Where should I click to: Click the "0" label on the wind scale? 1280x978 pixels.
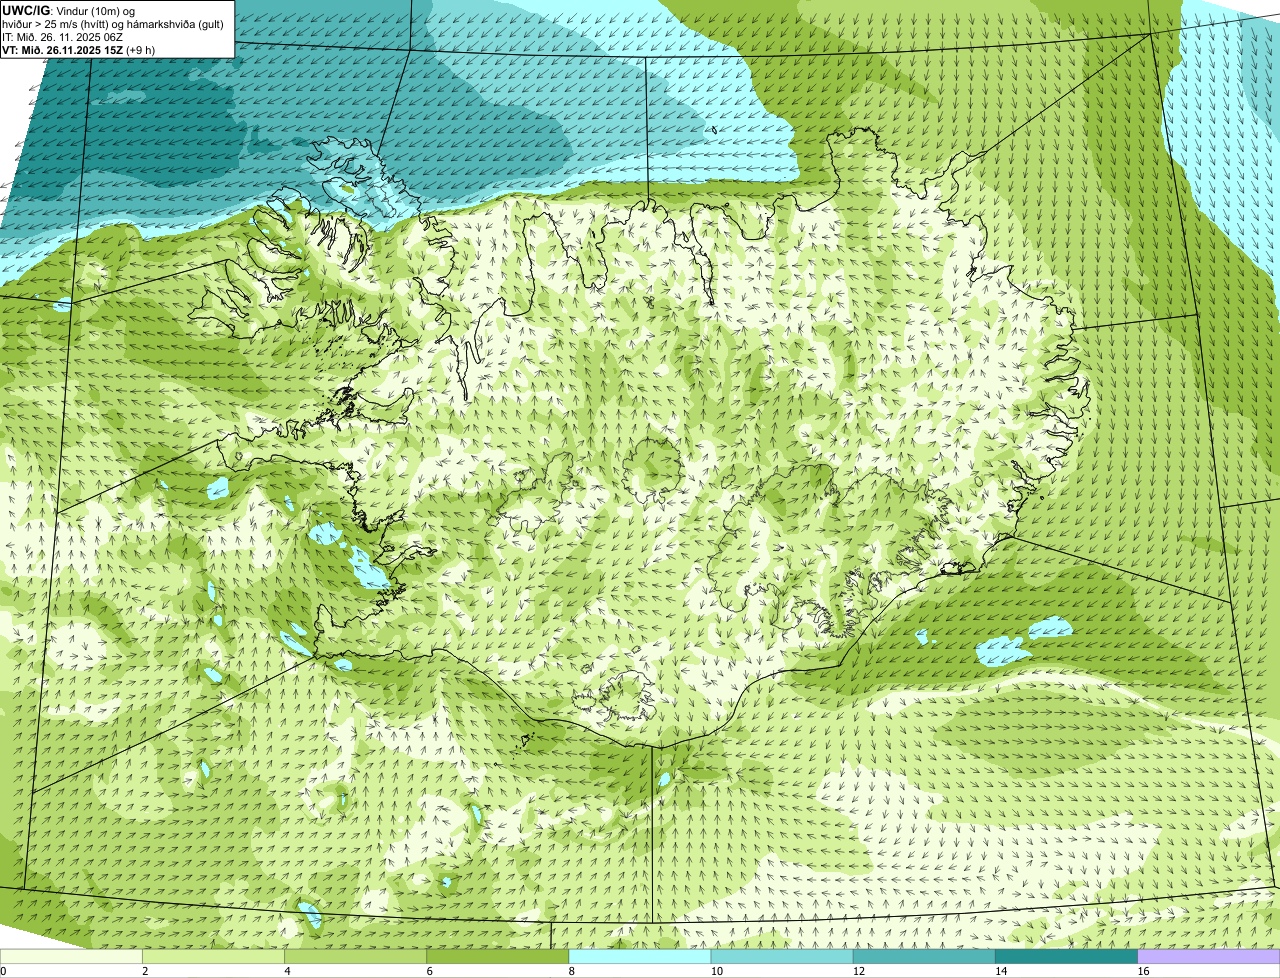[x=4, y=971]
